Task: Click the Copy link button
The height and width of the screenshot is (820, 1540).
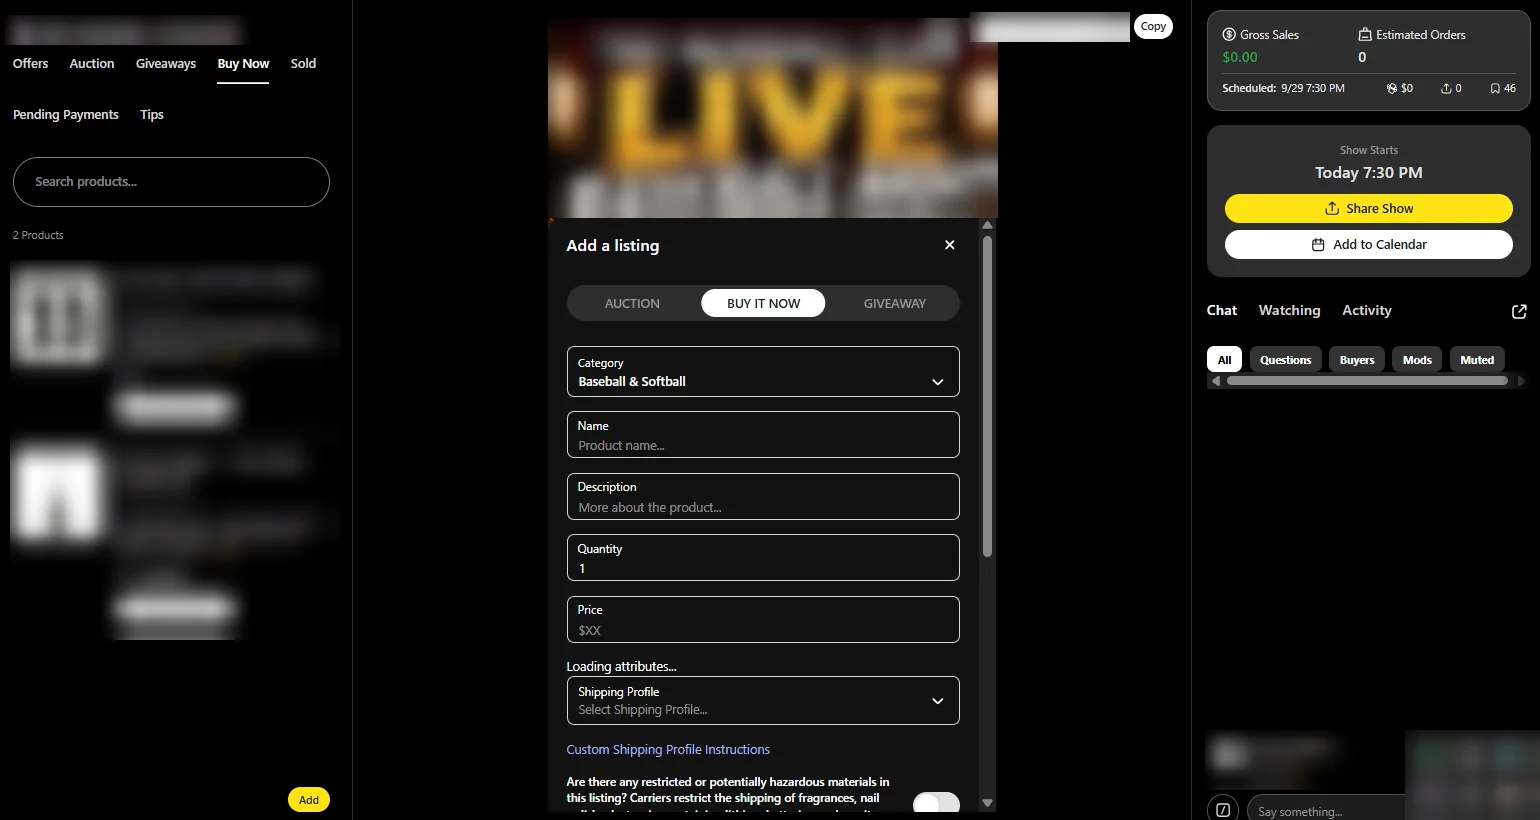Action: (1153, 26)
